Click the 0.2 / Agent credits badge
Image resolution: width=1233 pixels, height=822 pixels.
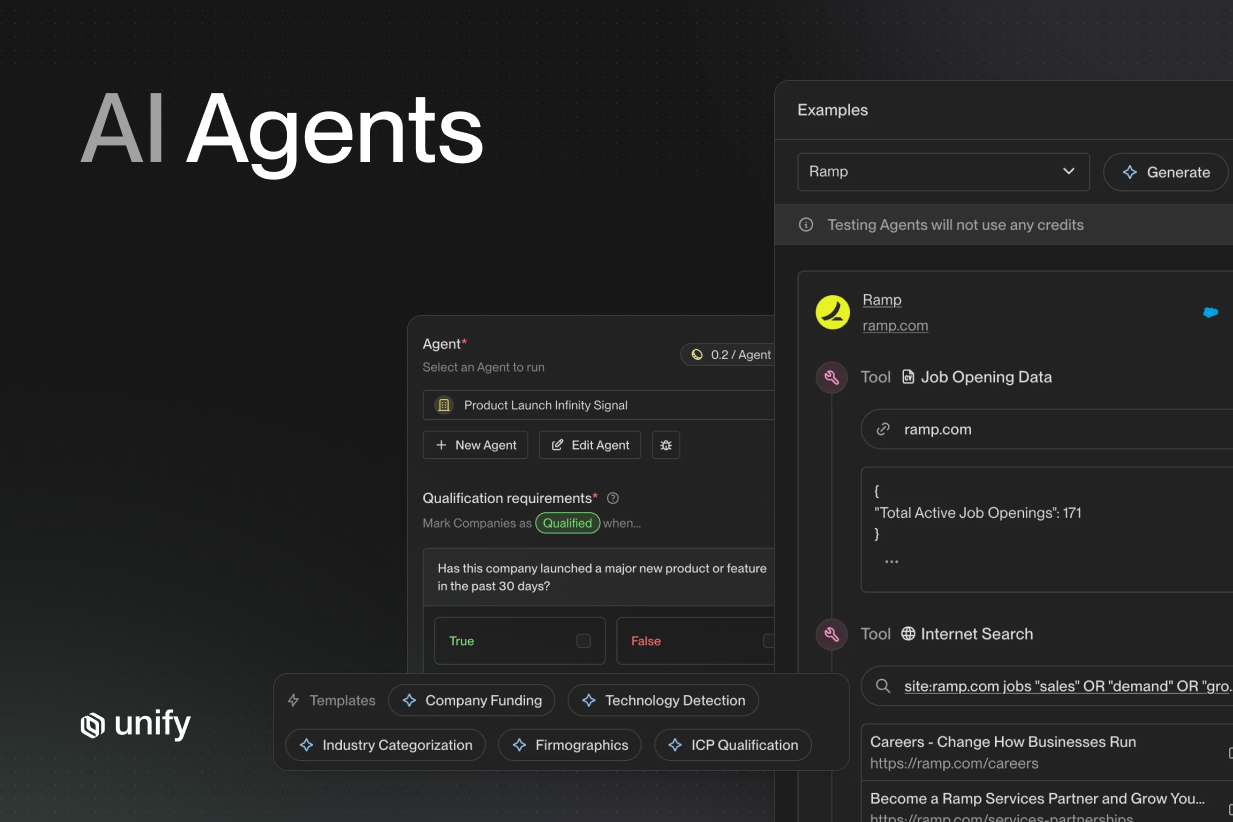coord(730,355)
